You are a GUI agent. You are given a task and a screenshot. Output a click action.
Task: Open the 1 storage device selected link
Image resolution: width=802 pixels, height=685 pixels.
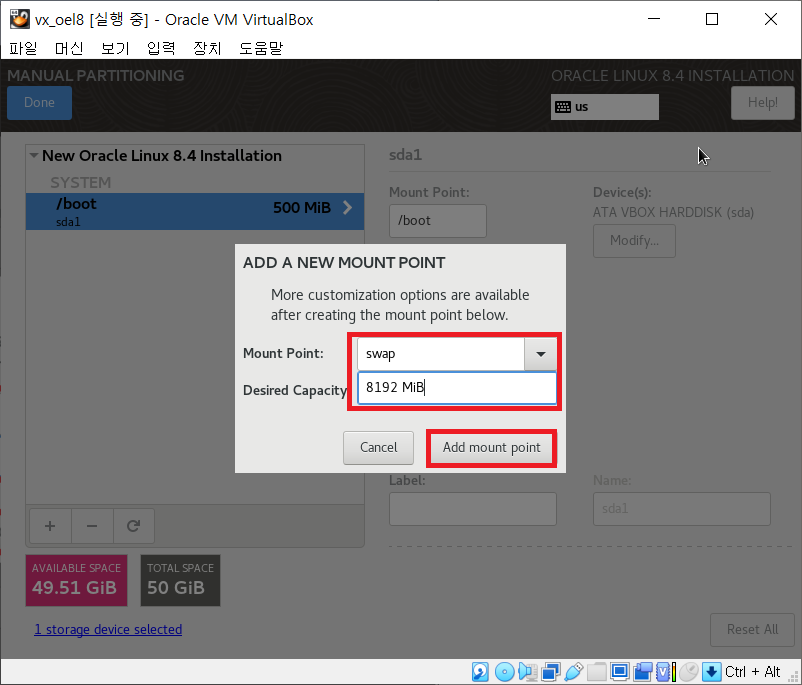pos(108,629)
